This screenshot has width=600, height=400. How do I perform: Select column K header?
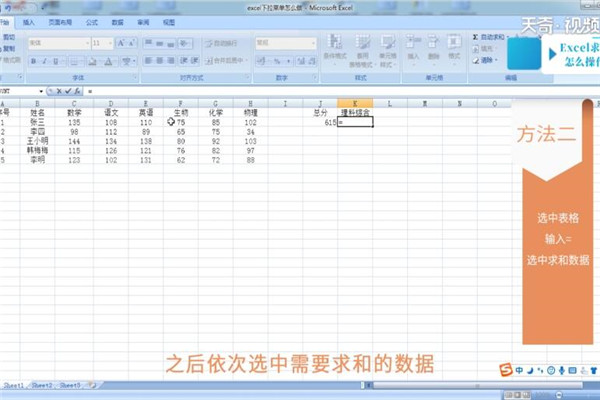pyautogui.click(x=355, y=103)
